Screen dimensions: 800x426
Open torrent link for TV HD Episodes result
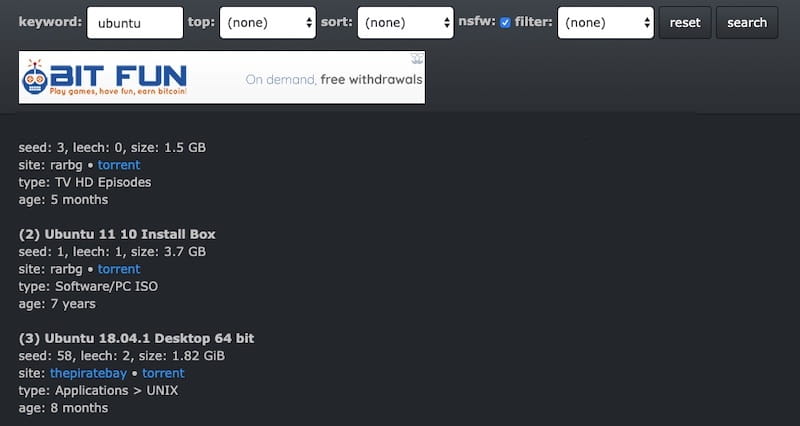pyautogui.click(x=119, y=165)
